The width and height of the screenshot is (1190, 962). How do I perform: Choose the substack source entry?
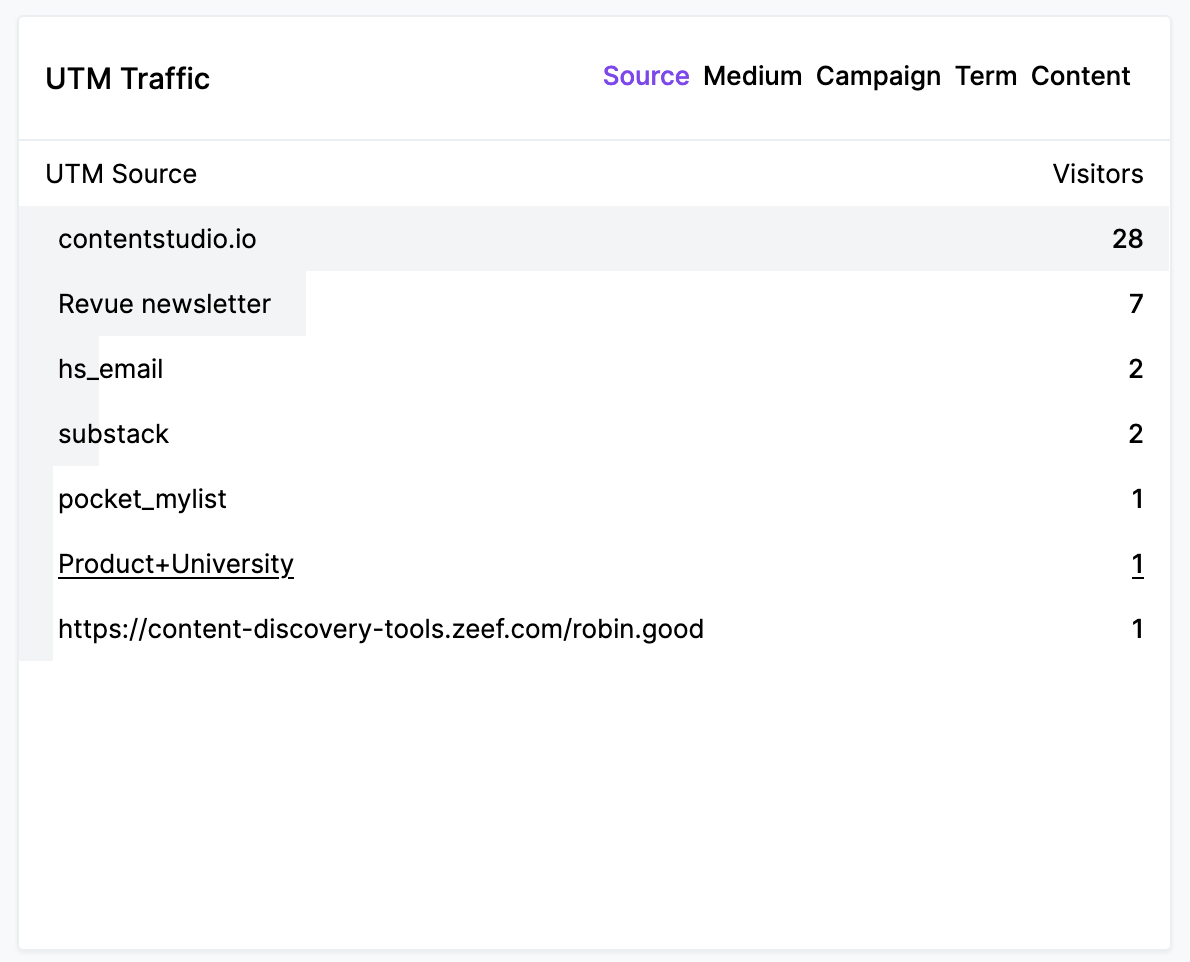113,434
